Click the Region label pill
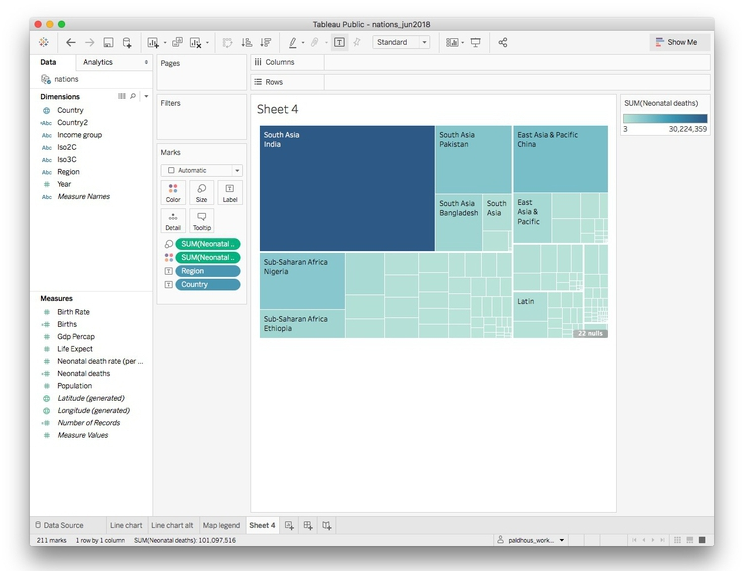 [x=207, y=271]
